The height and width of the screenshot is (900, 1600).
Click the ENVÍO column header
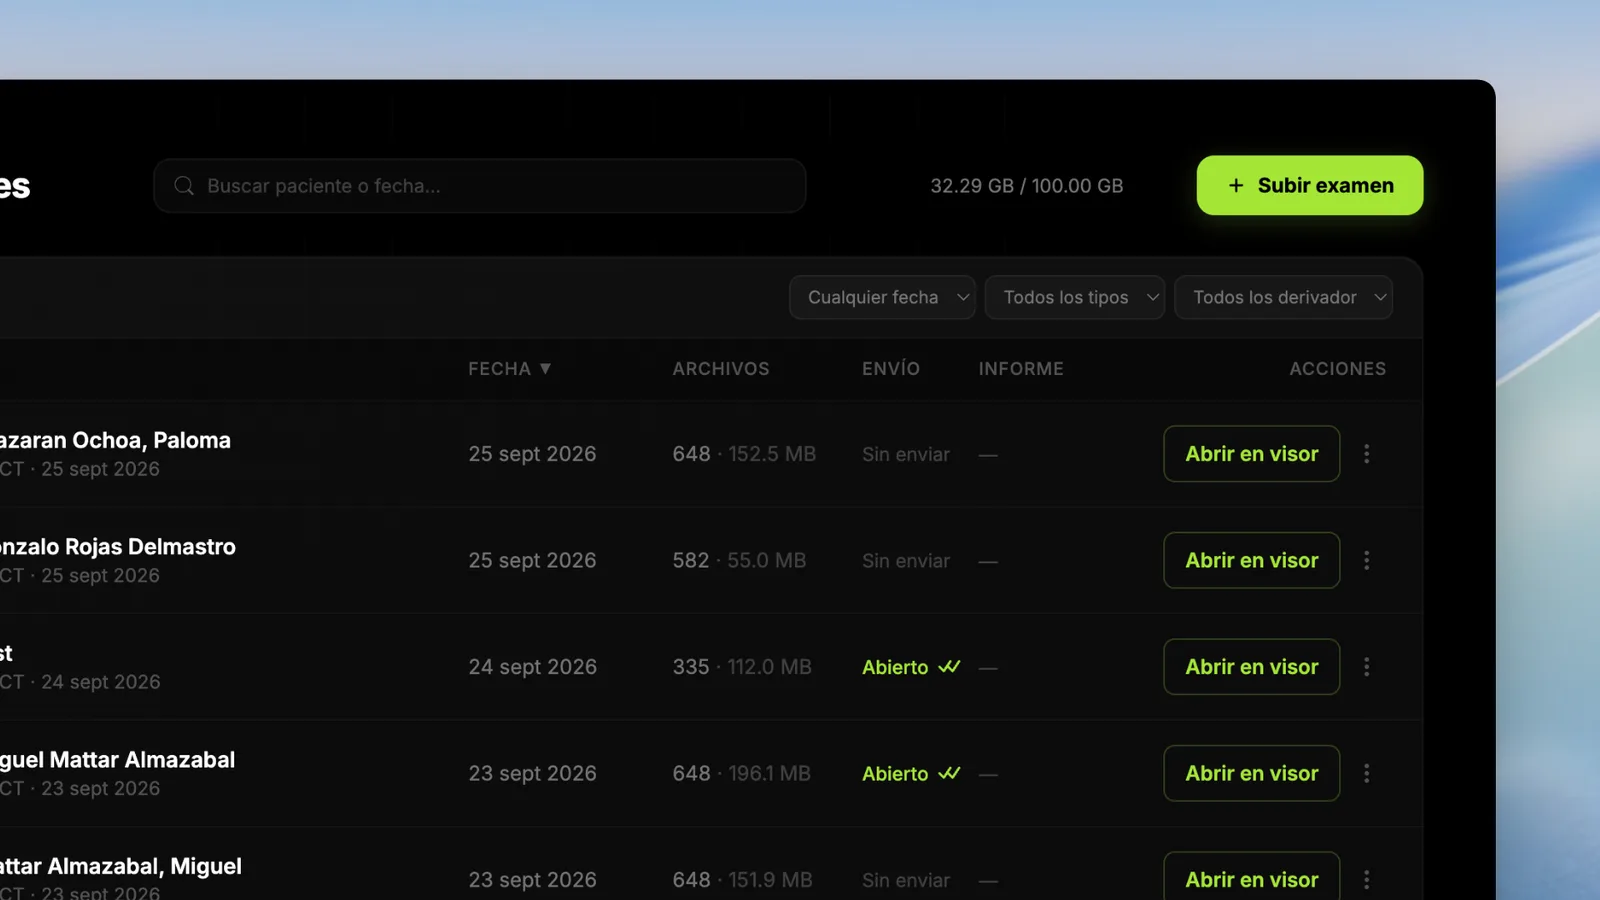pos(891,369)
